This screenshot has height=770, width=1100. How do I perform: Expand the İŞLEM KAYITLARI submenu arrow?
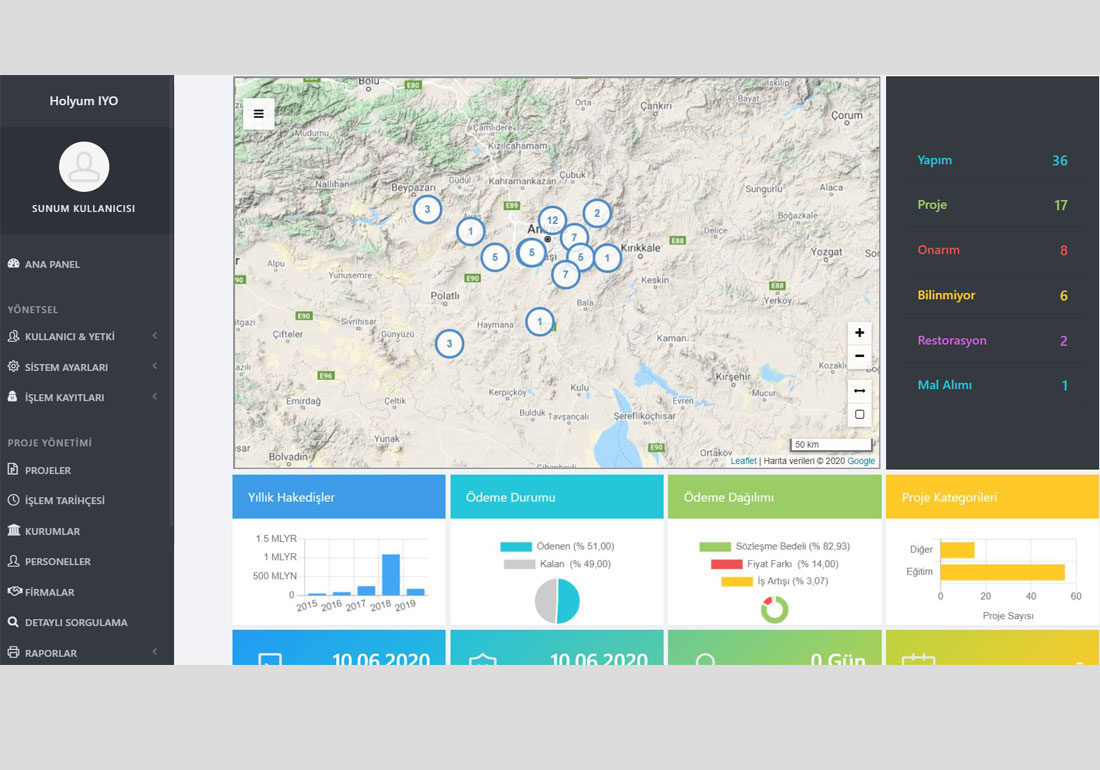click(x=155, y=396)
